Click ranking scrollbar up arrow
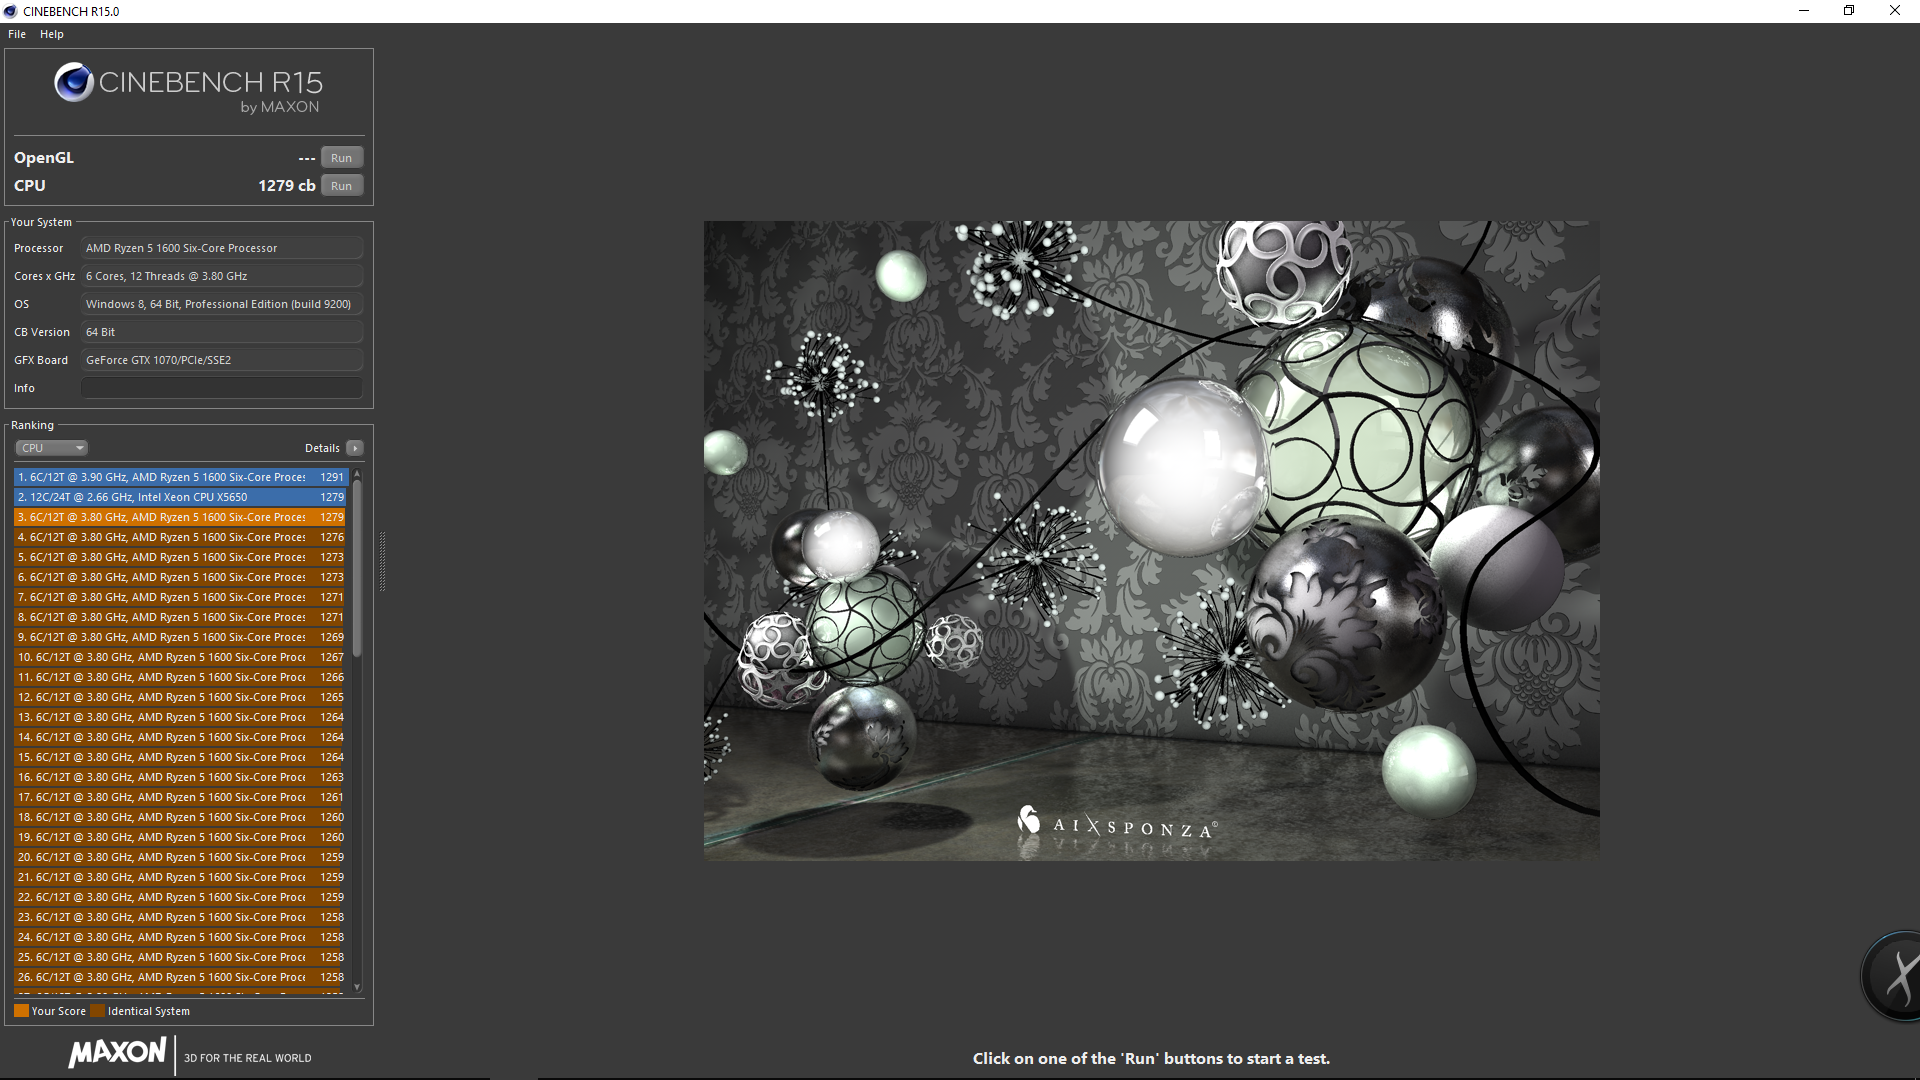This screenshot has width=1920, height=1080. tap(357, 473)
